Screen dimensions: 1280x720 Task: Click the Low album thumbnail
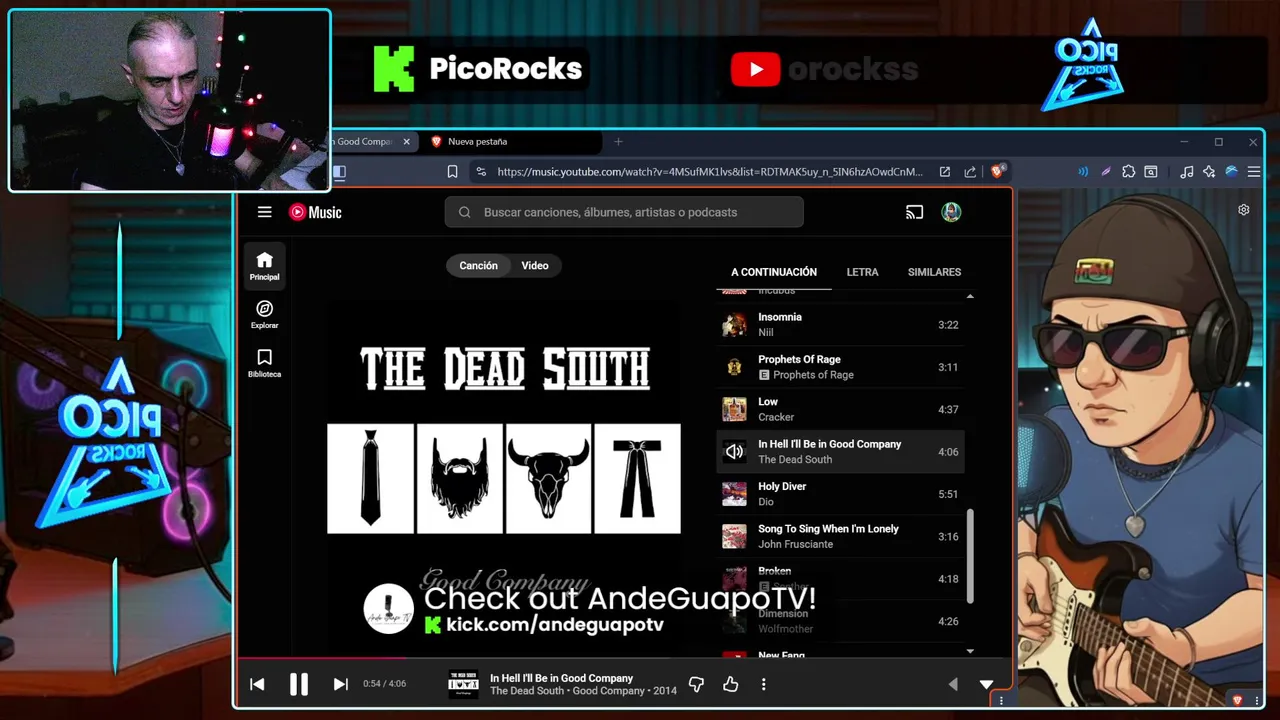coord(734,409)
